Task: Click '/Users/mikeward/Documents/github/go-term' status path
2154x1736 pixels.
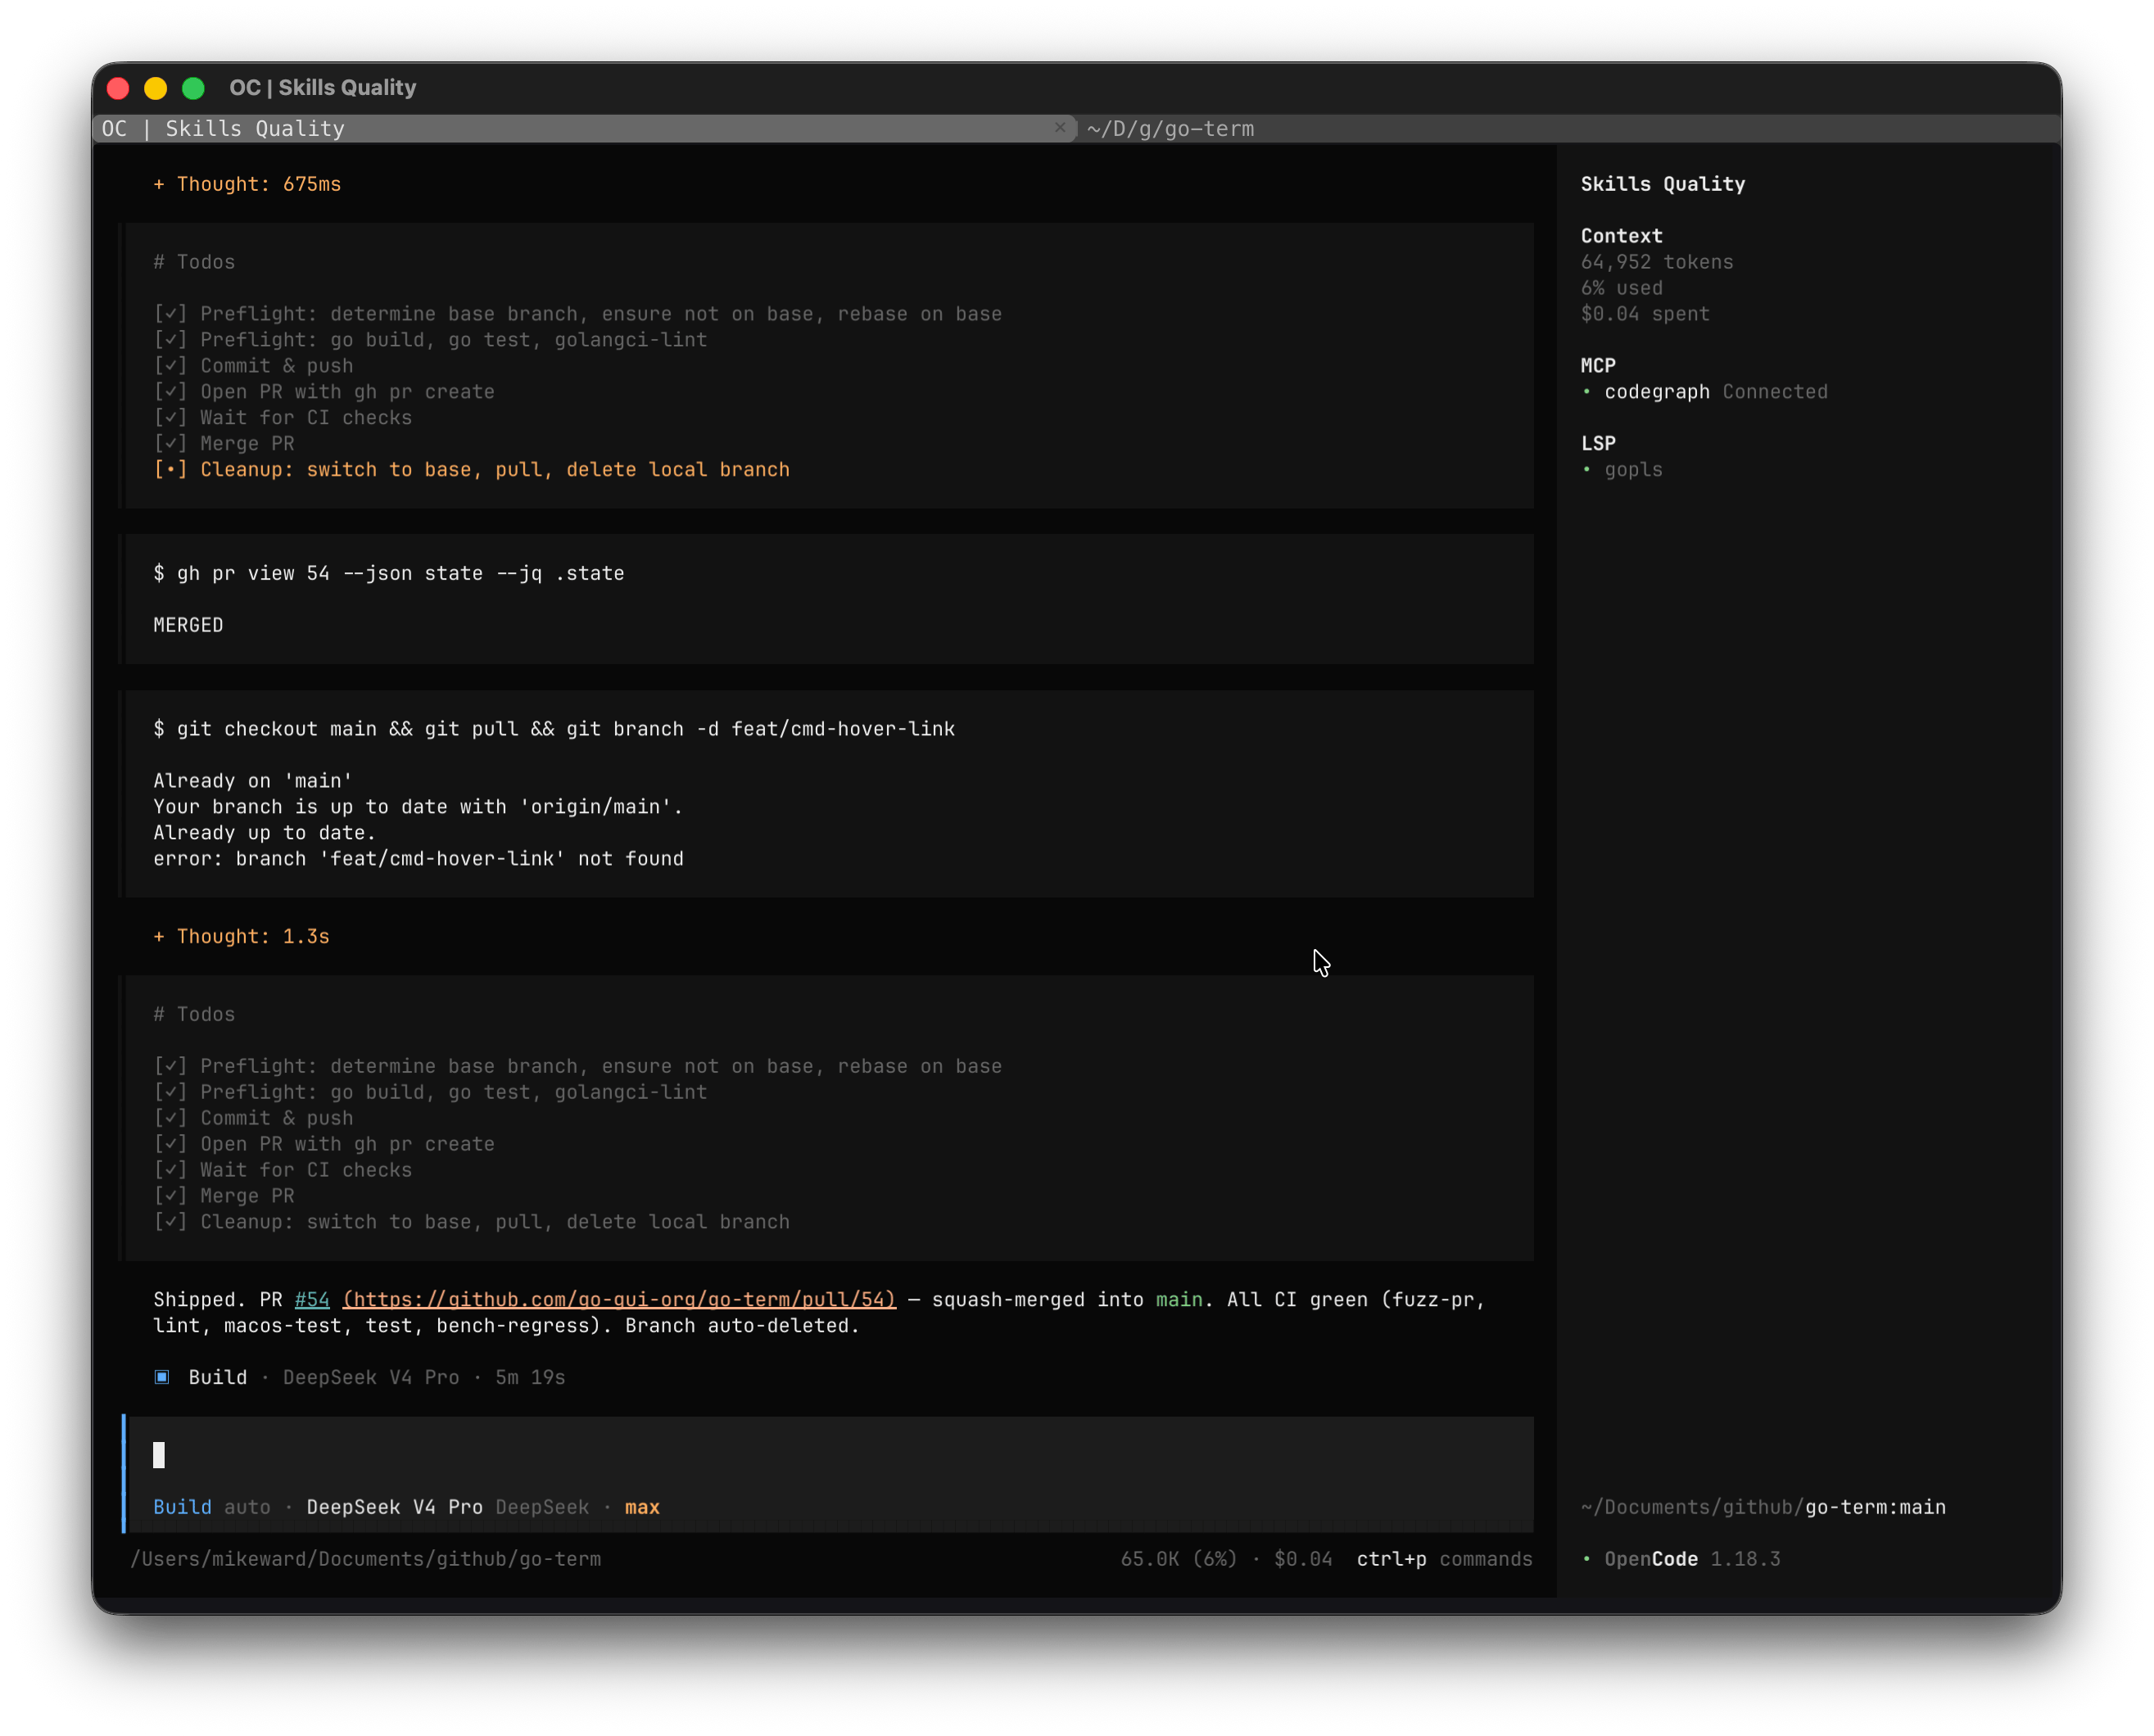Action: coord(365,1559)
